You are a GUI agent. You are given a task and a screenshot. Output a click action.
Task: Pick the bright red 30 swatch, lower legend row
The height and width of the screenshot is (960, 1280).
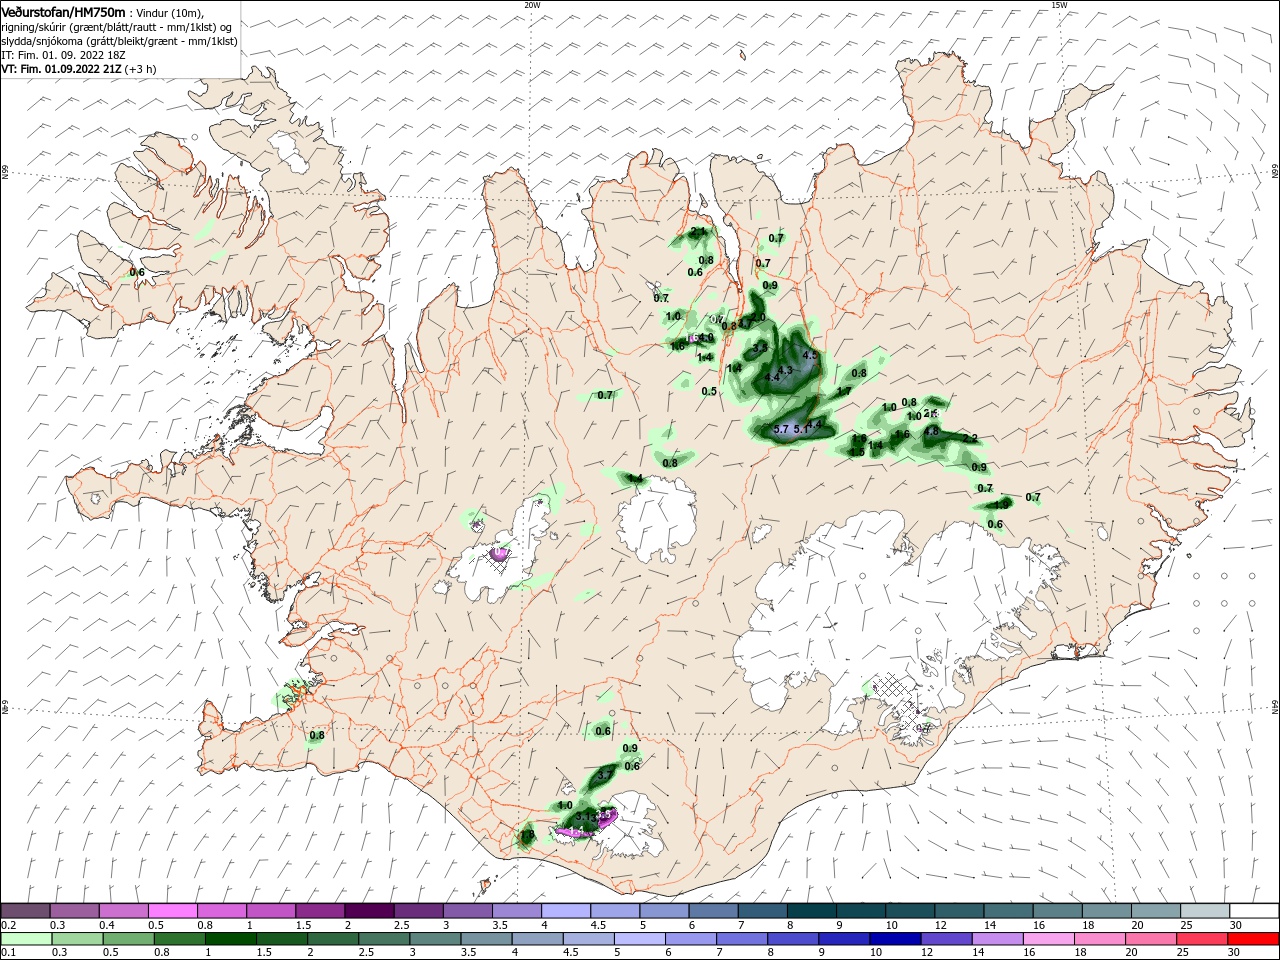click(x=1253, y=939)
